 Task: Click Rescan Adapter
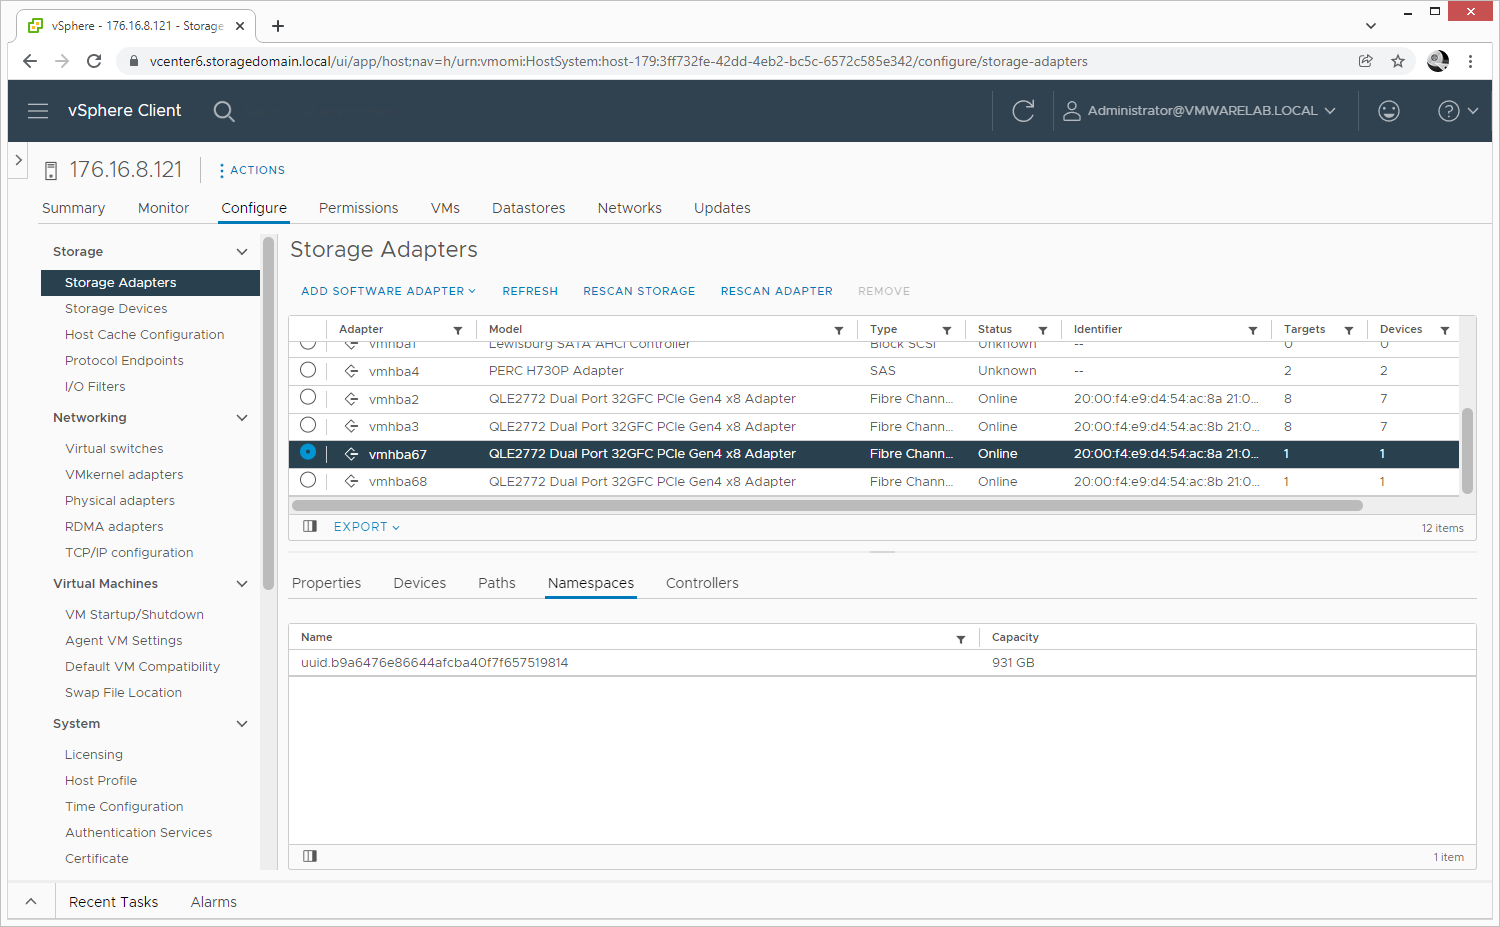click(776, 291)
